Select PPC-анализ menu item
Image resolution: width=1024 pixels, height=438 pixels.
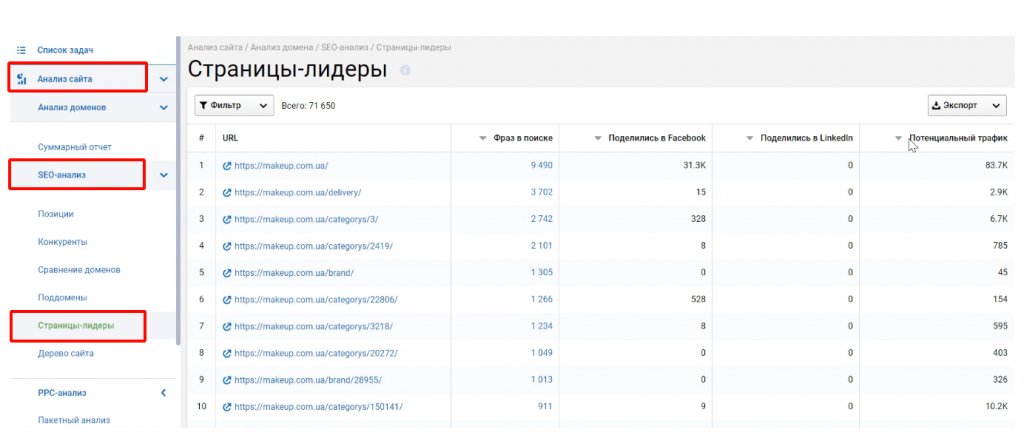coord(62,393)
